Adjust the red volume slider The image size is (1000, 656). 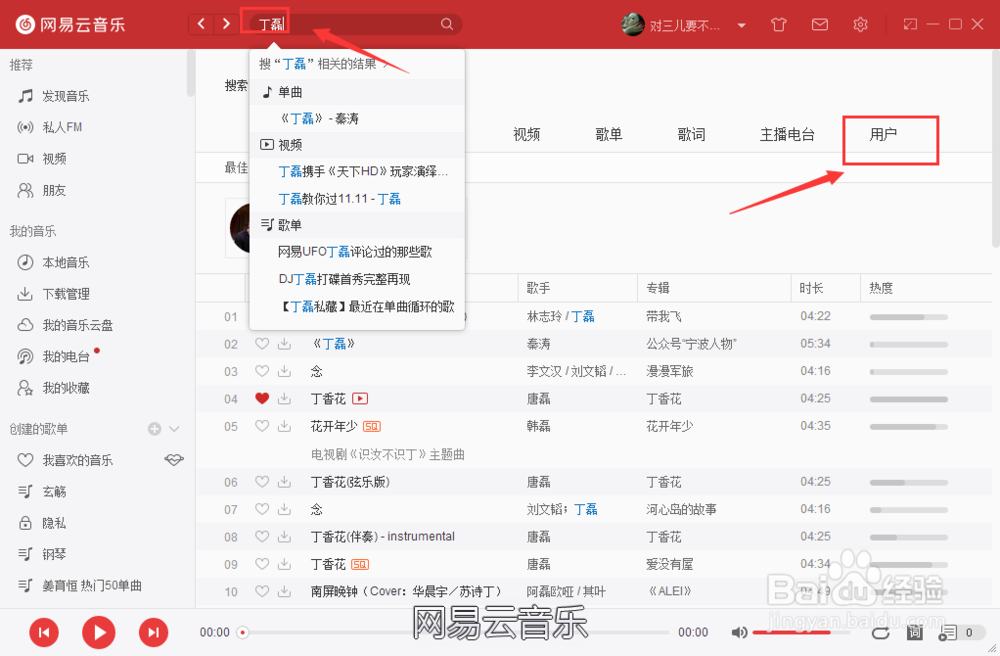[x=800, y=632]
